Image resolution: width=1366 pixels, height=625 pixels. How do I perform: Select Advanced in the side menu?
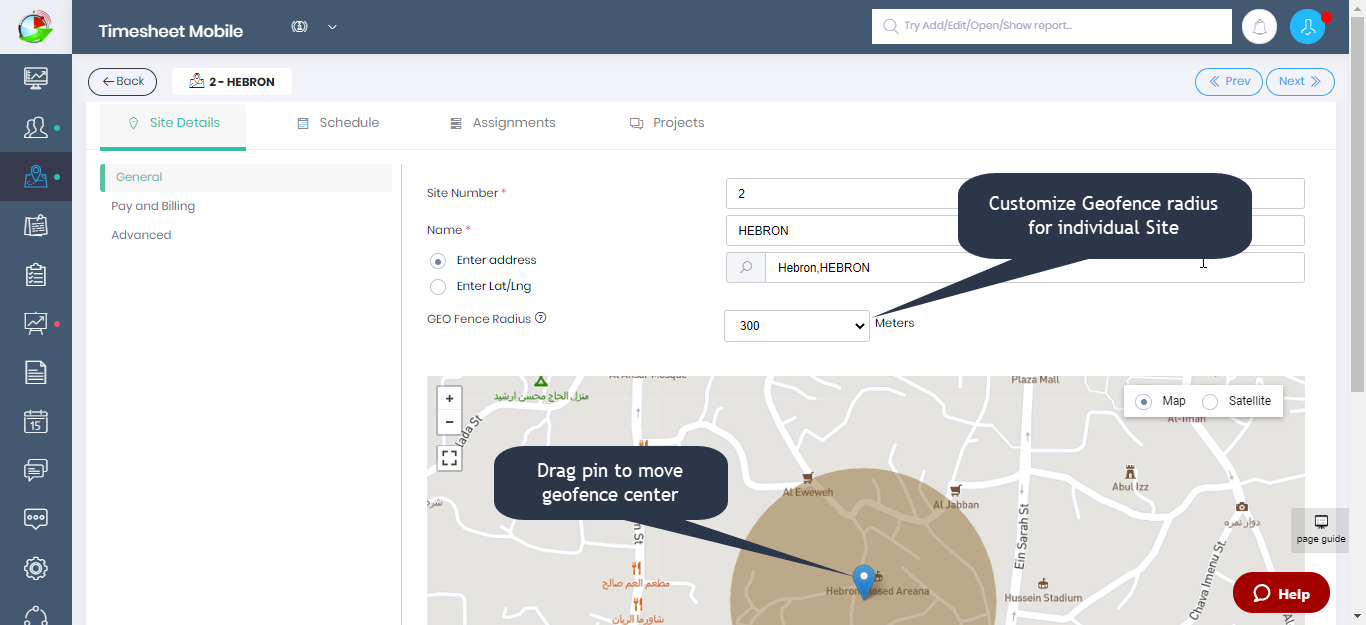click(x=141, y=235)
